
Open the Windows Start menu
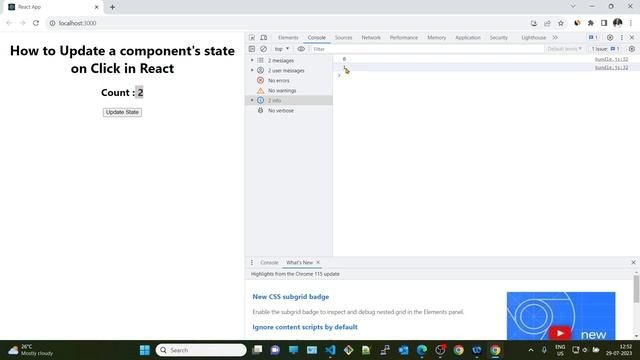click(145, 350)
